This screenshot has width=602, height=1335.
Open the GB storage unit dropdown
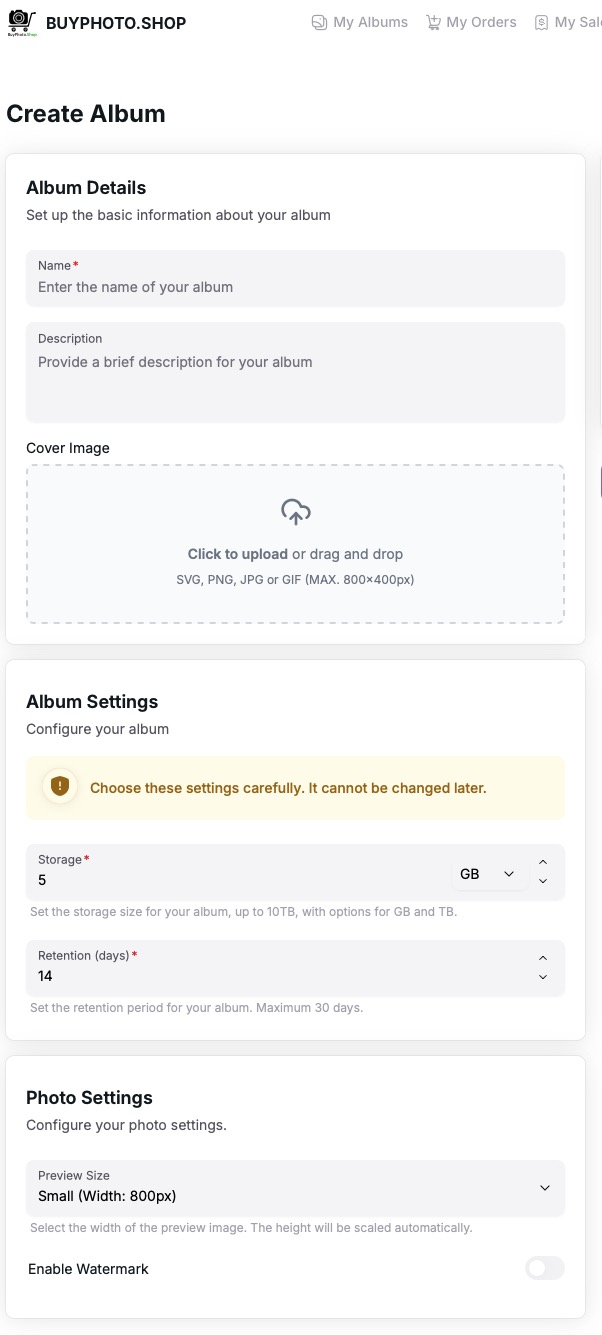click(487, 874)
